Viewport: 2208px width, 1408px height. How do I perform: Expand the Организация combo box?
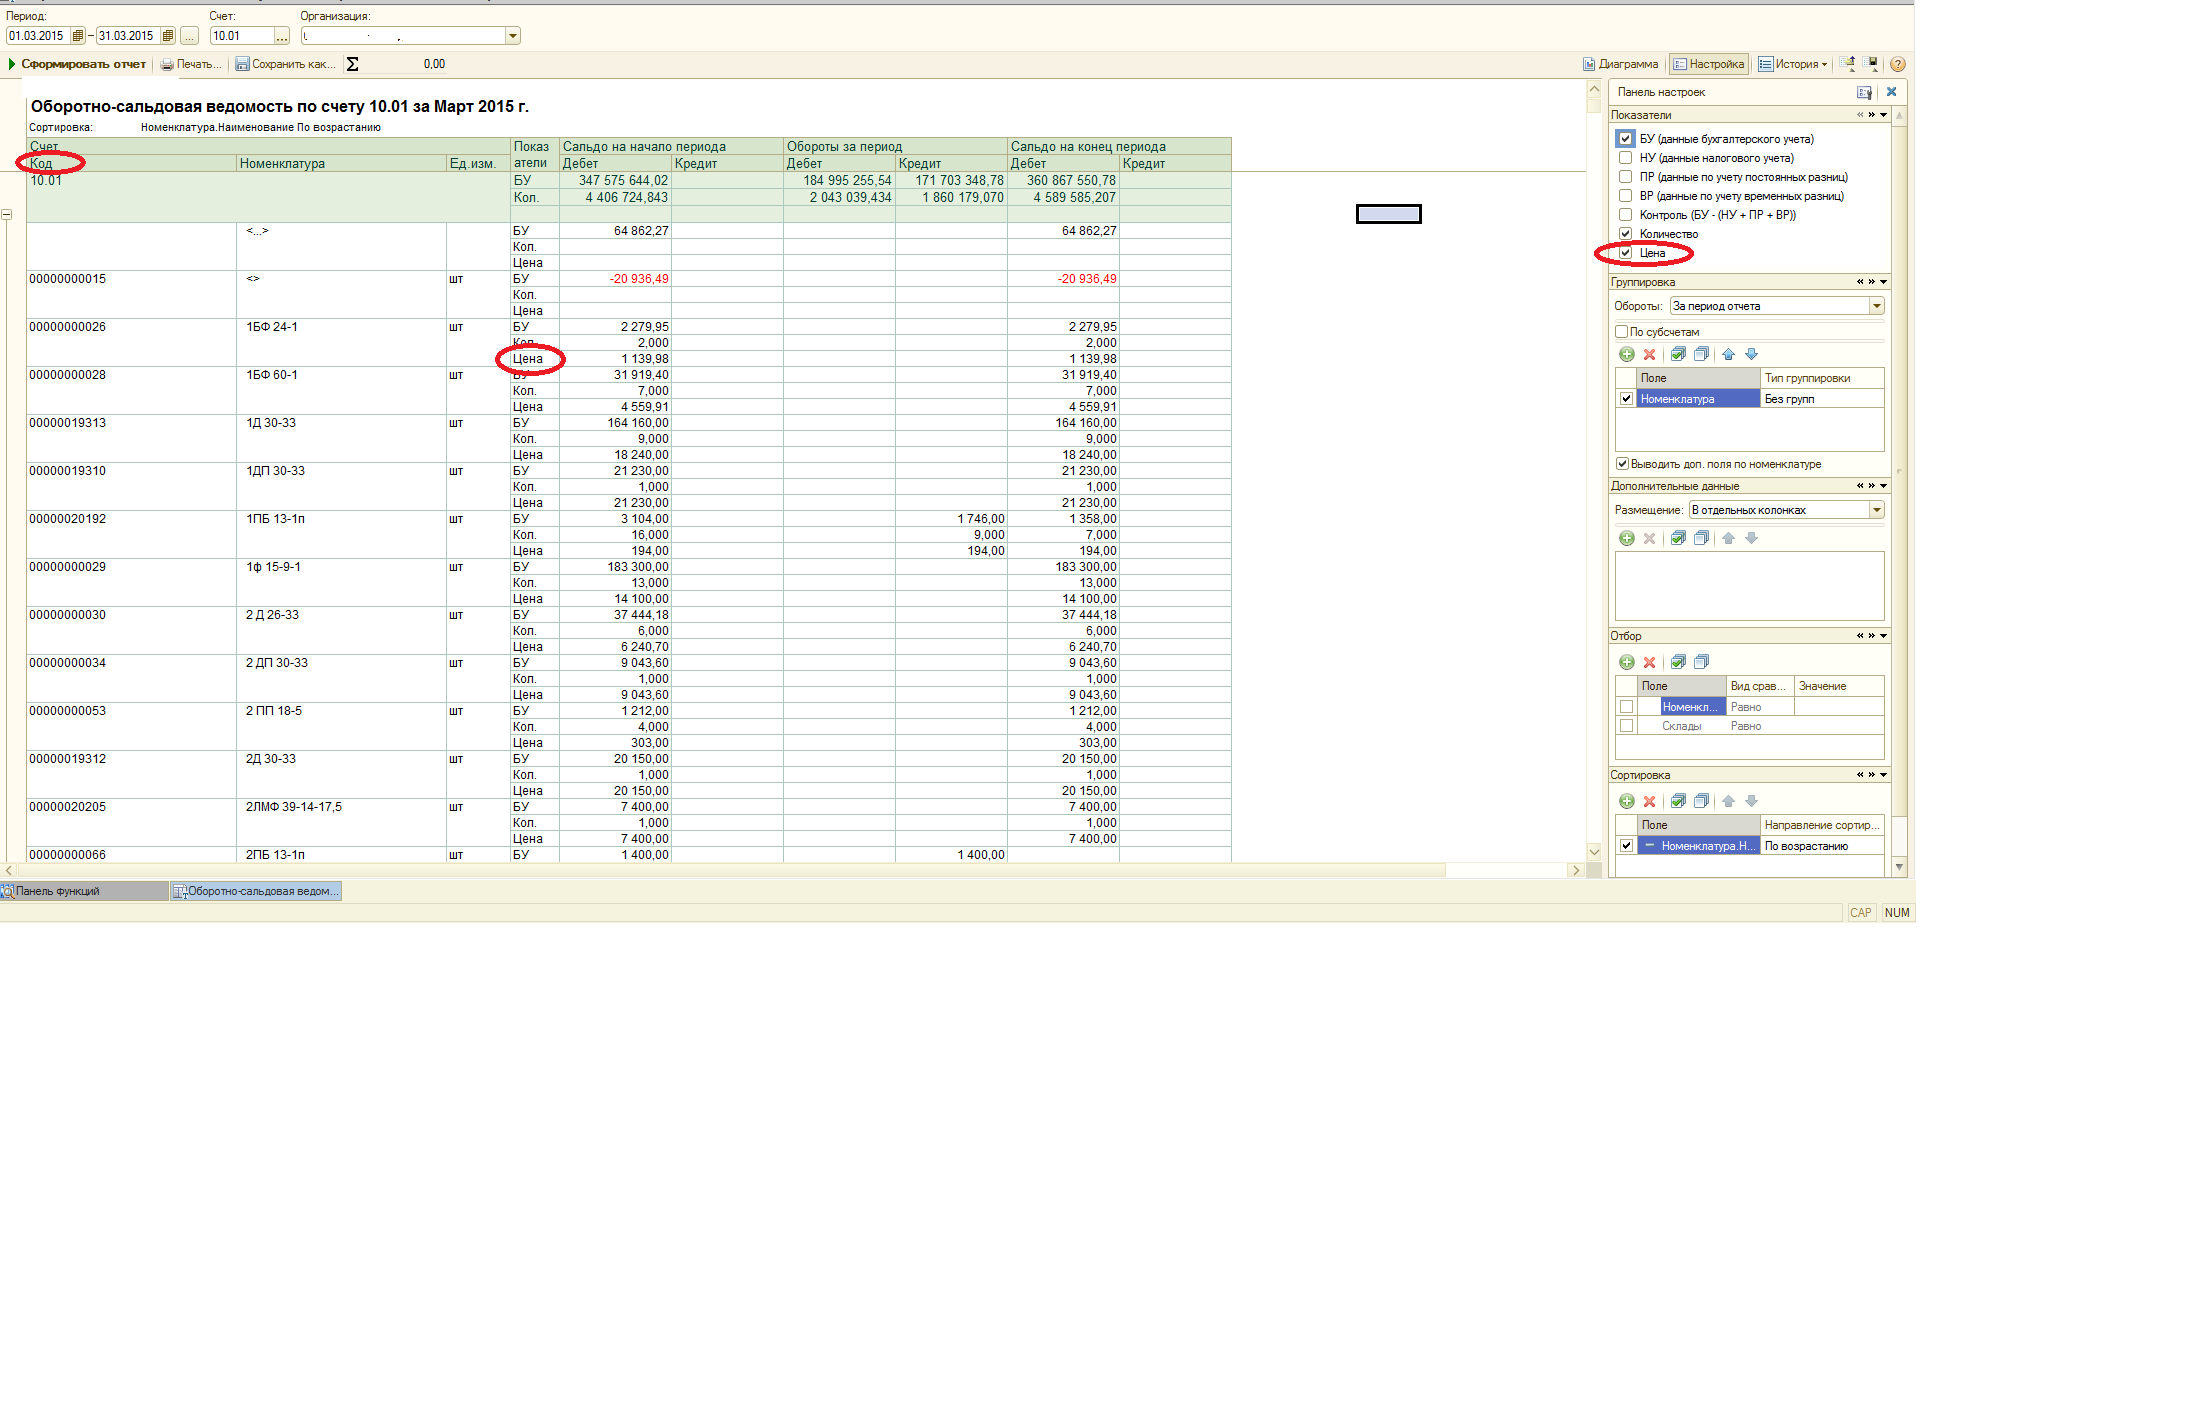point(512,36)
